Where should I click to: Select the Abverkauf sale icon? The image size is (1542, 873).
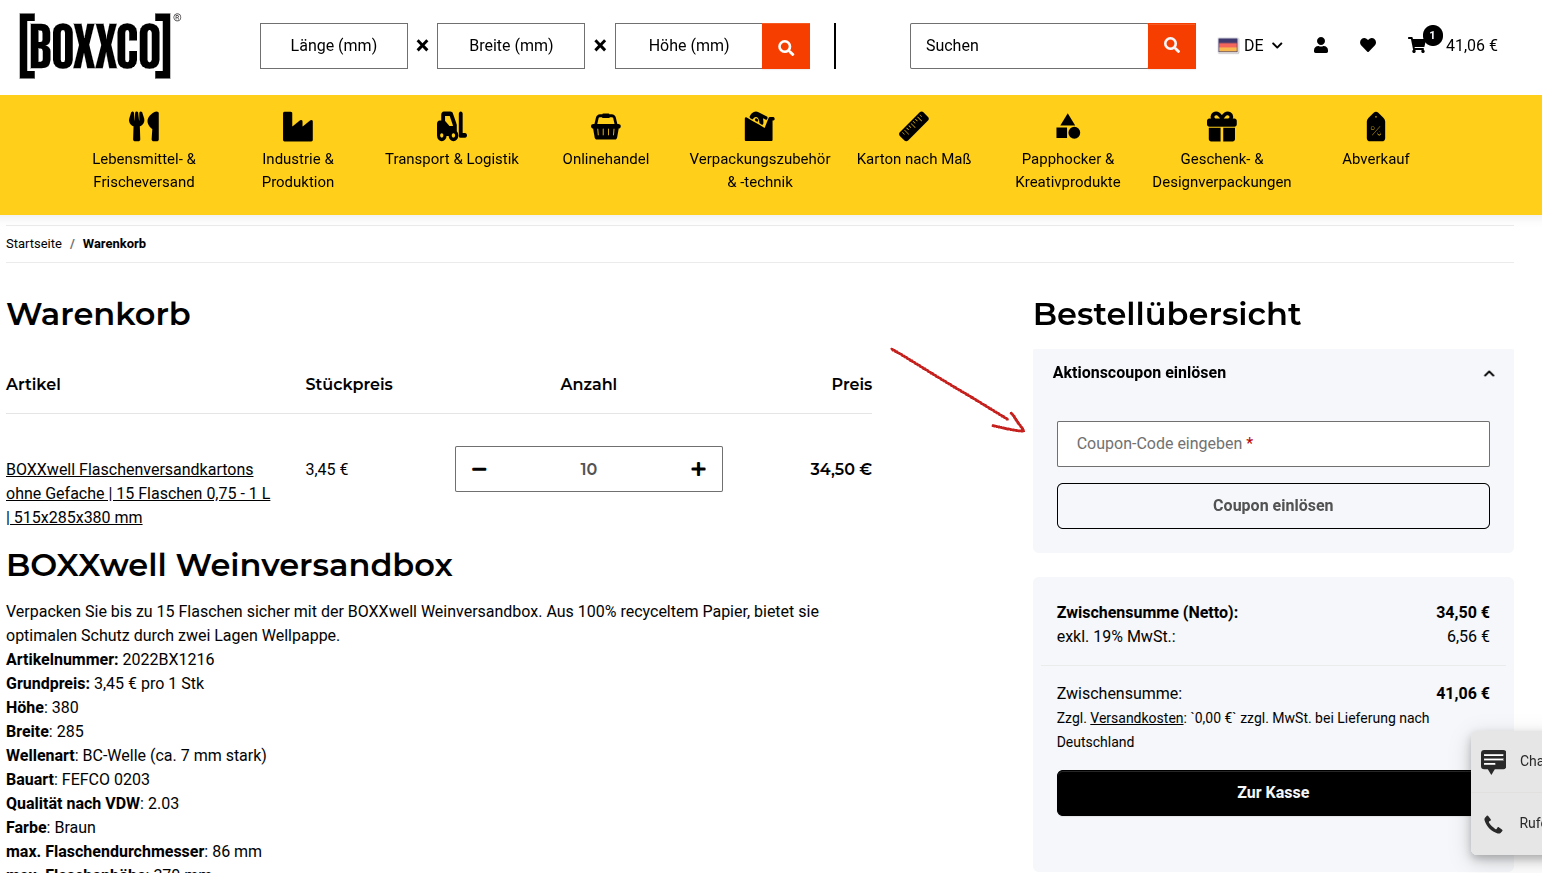pos(1375,126)
